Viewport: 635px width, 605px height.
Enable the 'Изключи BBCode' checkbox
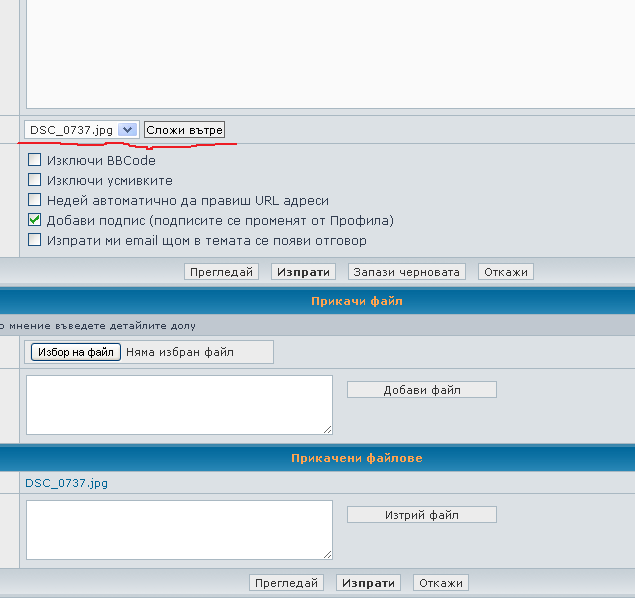pos(35,160)
